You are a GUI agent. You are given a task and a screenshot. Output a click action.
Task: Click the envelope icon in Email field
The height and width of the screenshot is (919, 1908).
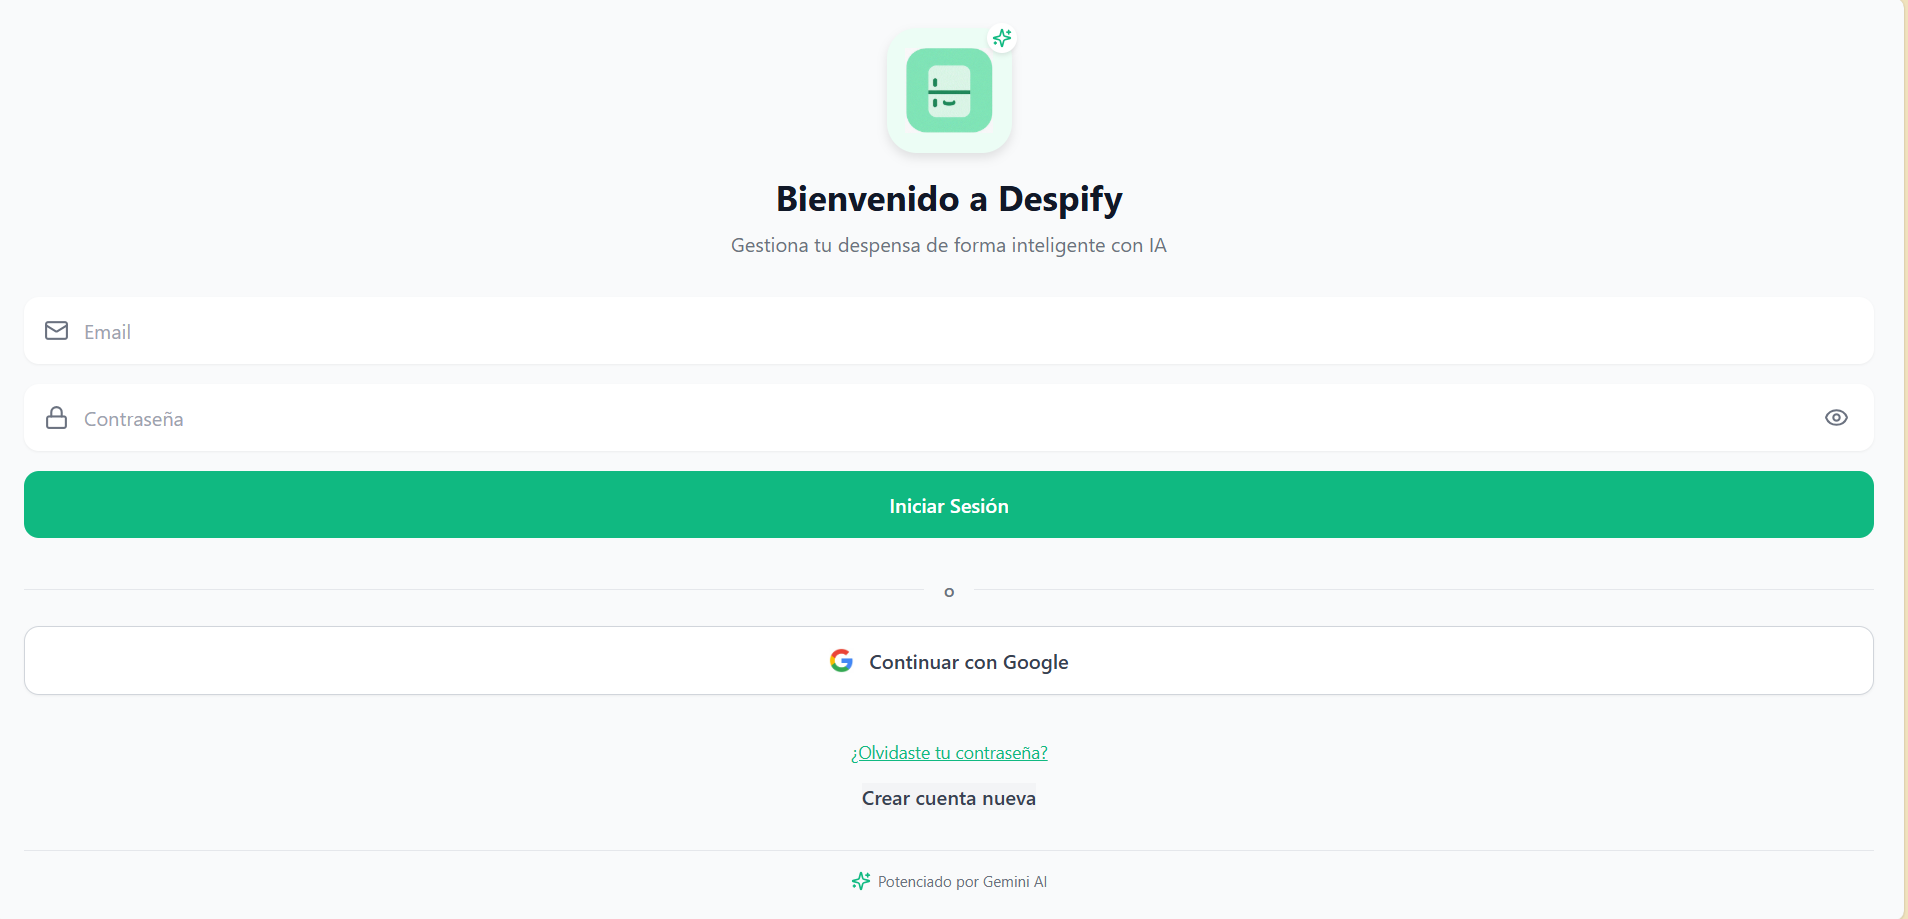pos(57,331)
